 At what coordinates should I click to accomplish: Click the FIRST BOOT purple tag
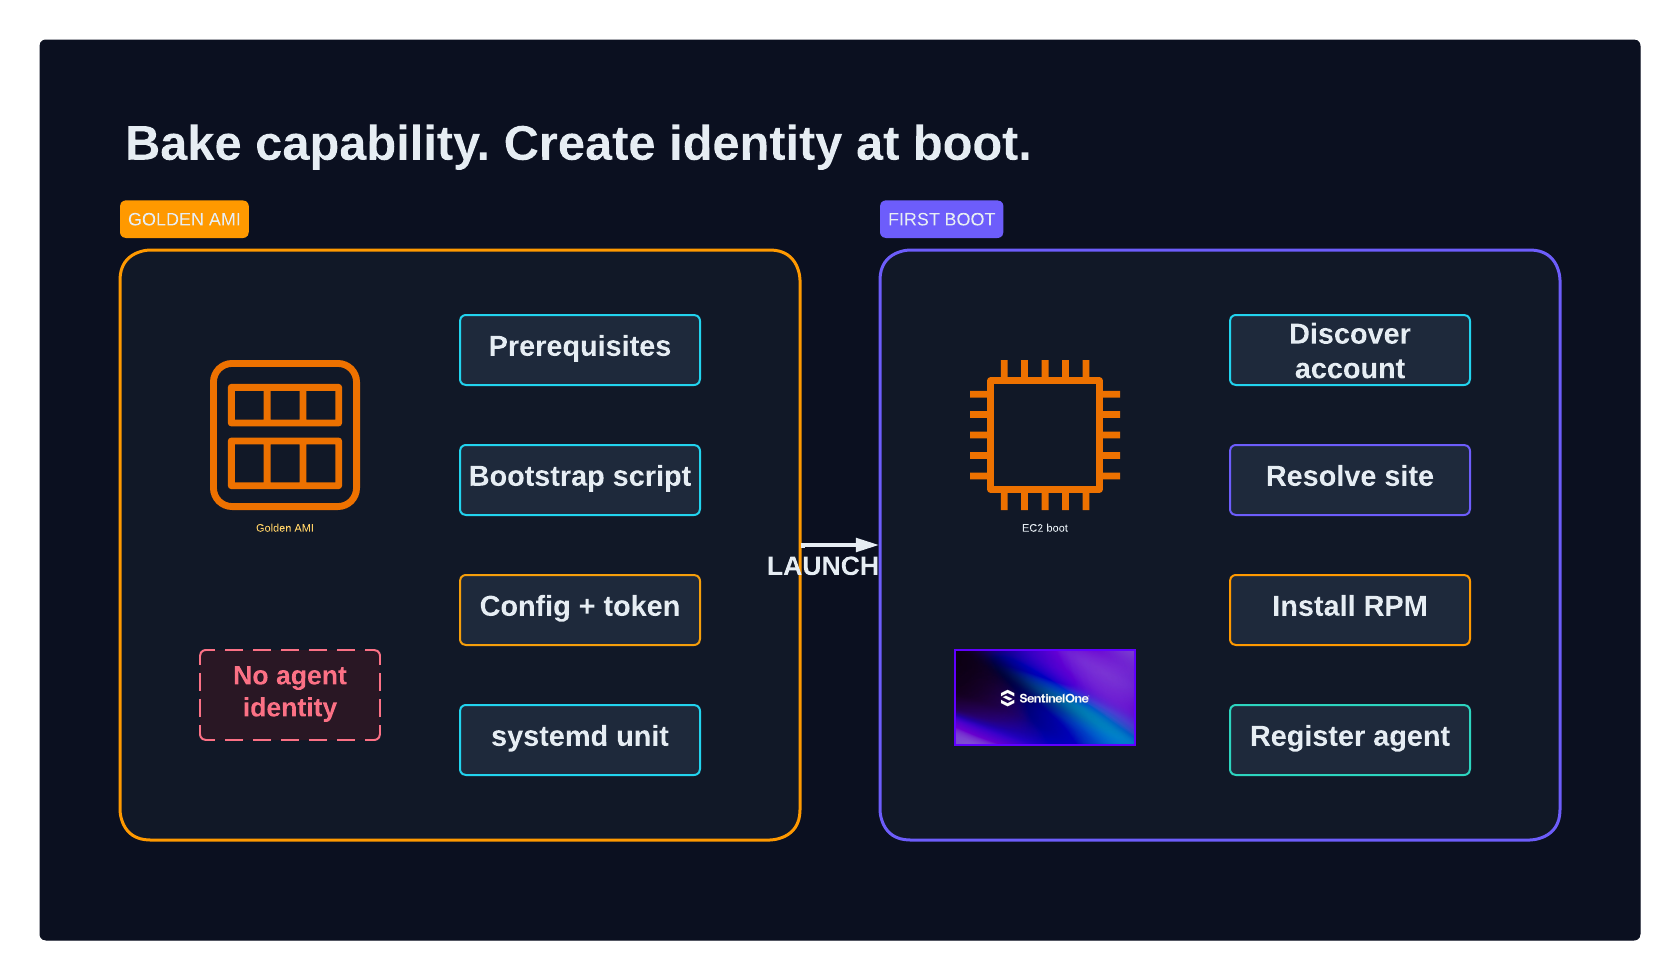pos(941,219)
